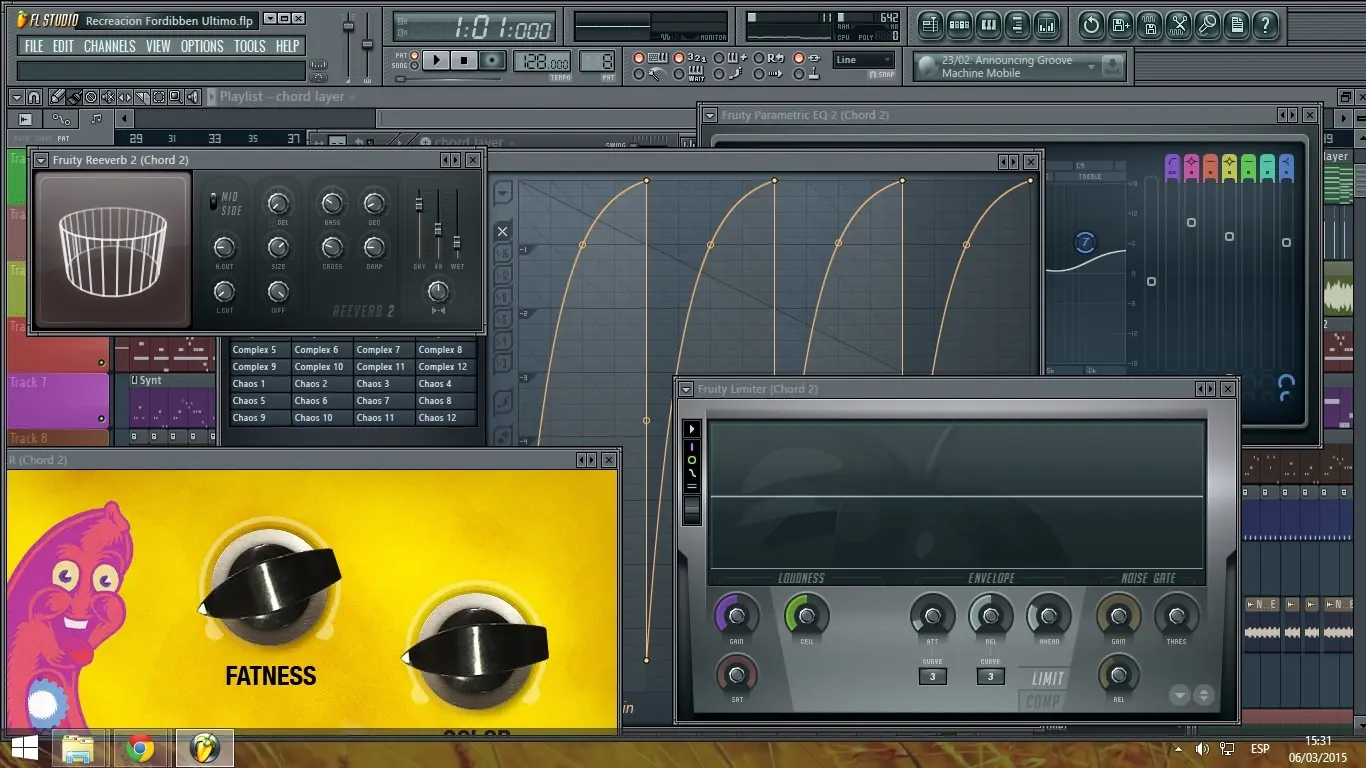Open the Playlist view from the toolbar
The image size is (1366, 768).
(931, 25)
